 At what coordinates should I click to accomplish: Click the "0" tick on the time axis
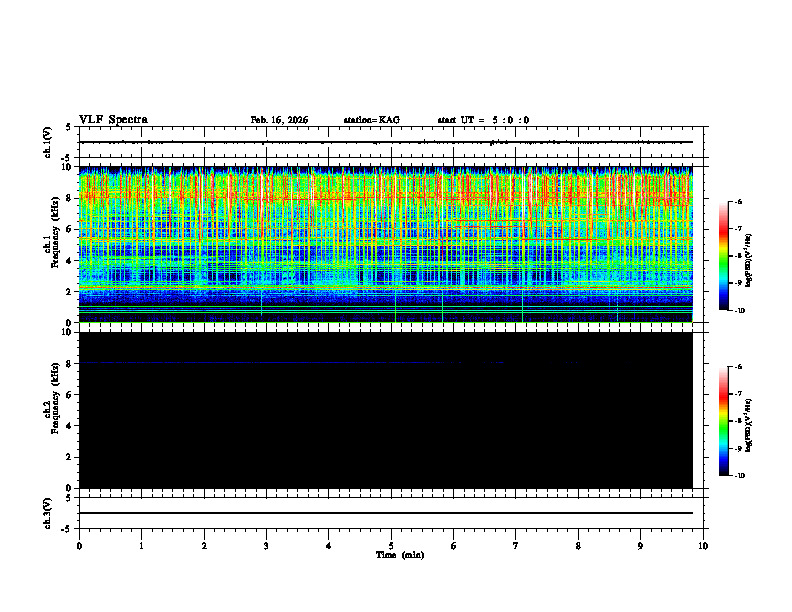tap(79, 546)
